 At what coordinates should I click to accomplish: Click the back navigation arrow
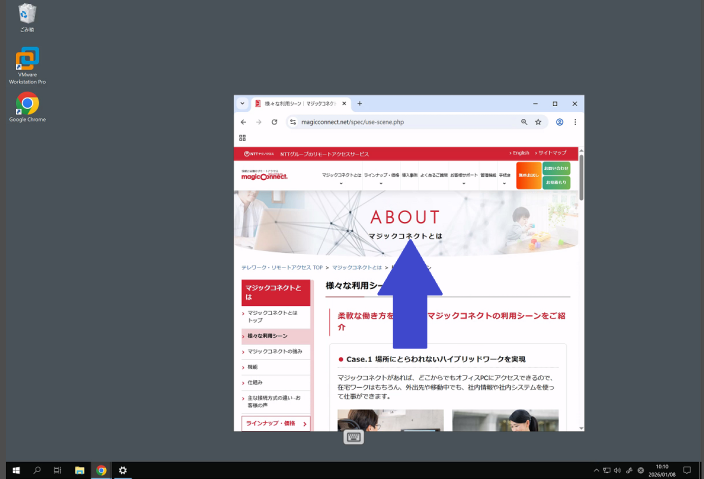(x=243, y=122)
